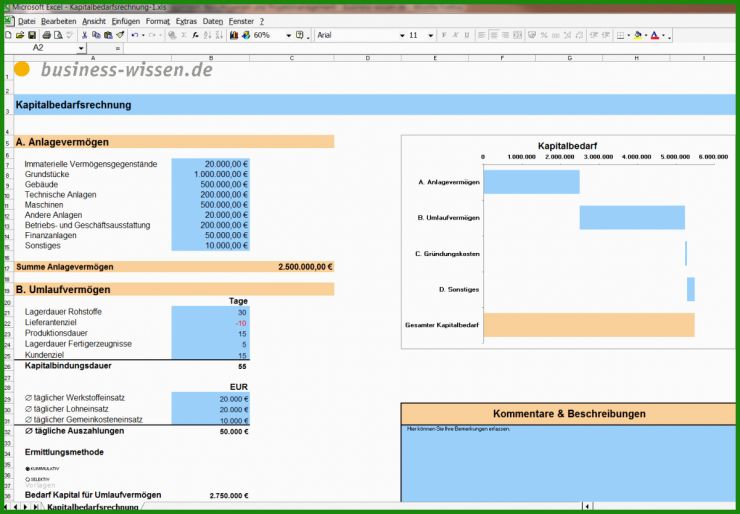Click the Fill Color paint bucket
Image resolution: width=740 pixels, height=514 pixels.
click(638, 35)
